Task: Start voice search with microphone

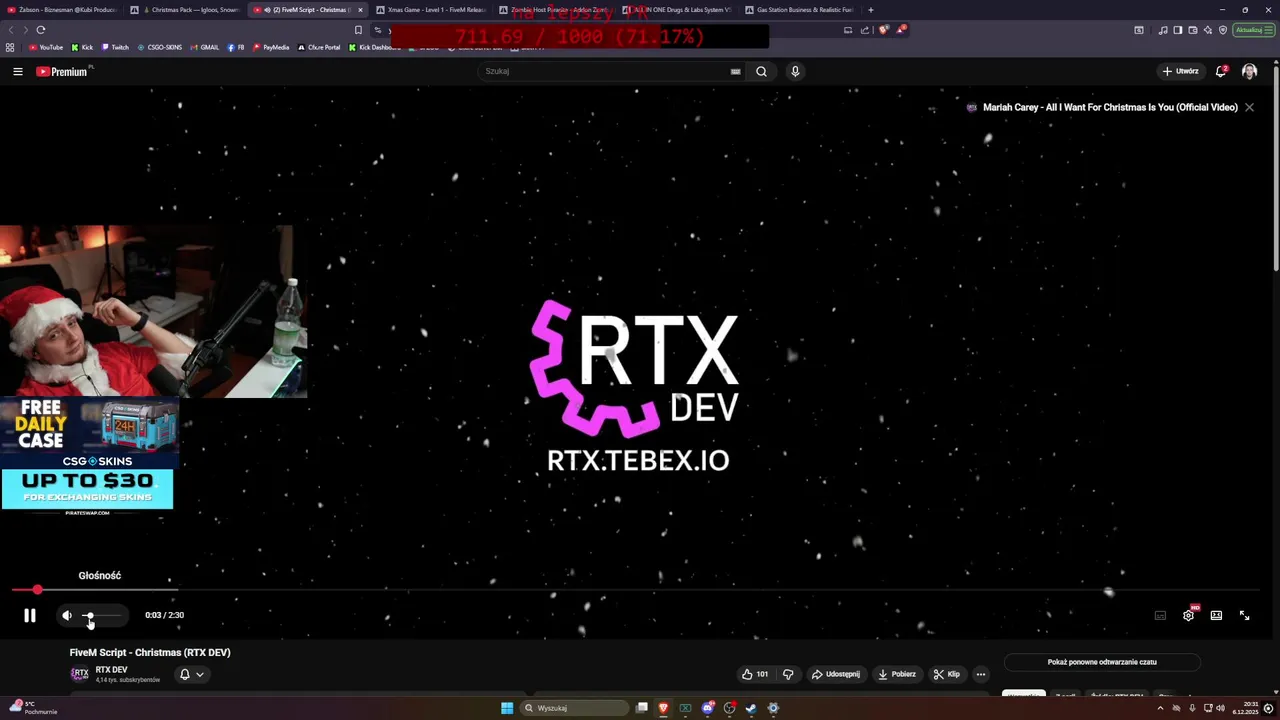Action: tap(795, 71)
